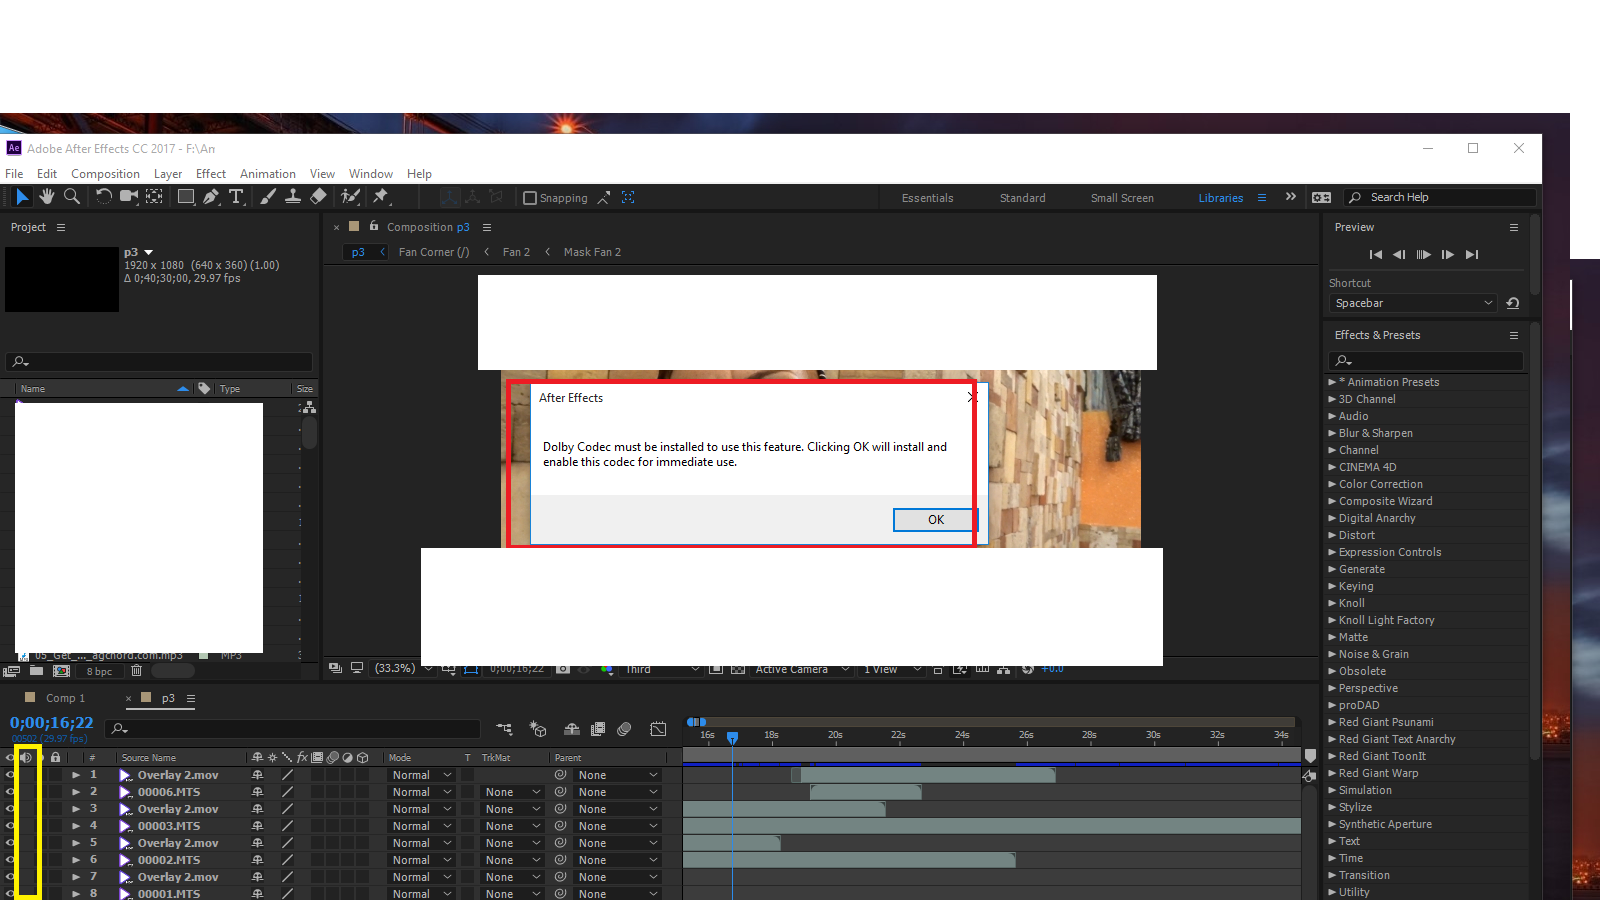This screenshot has height=900, width=1600.
Task: Select the Horizontal Type tool
Action: [x=236, y=197]
